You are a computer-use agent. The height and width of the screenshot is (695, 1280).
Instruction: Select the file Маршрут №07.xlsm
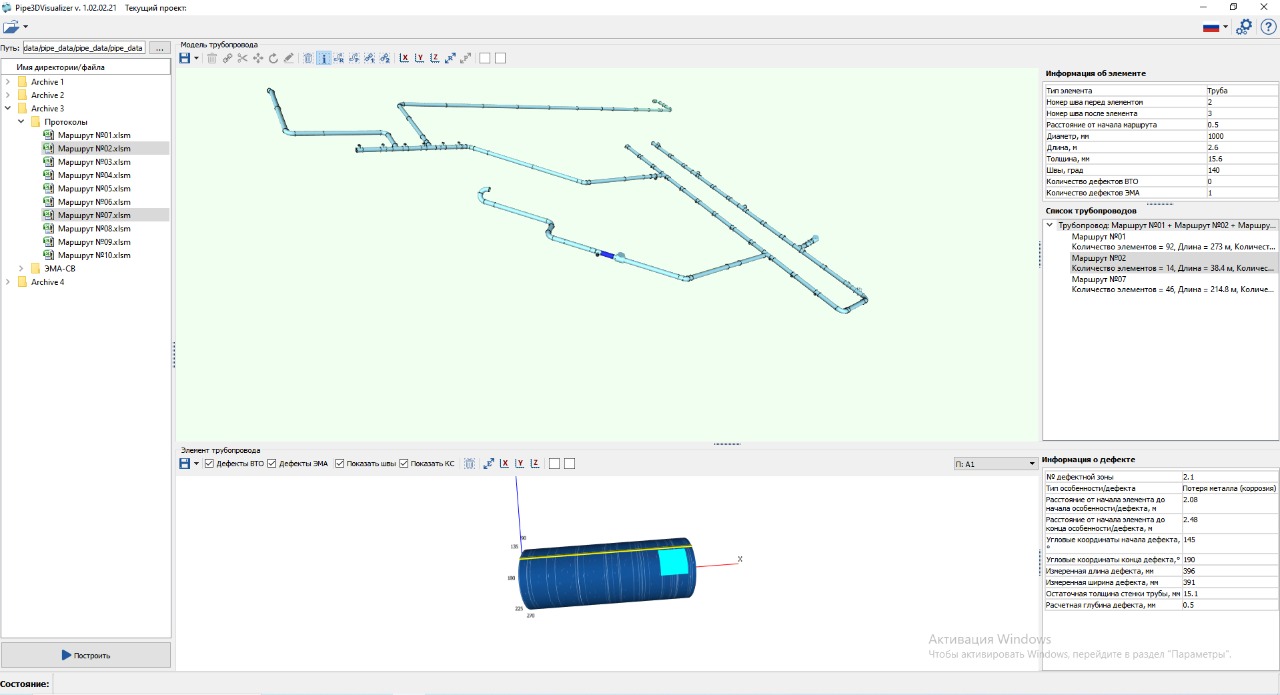[x=94, y=215]
